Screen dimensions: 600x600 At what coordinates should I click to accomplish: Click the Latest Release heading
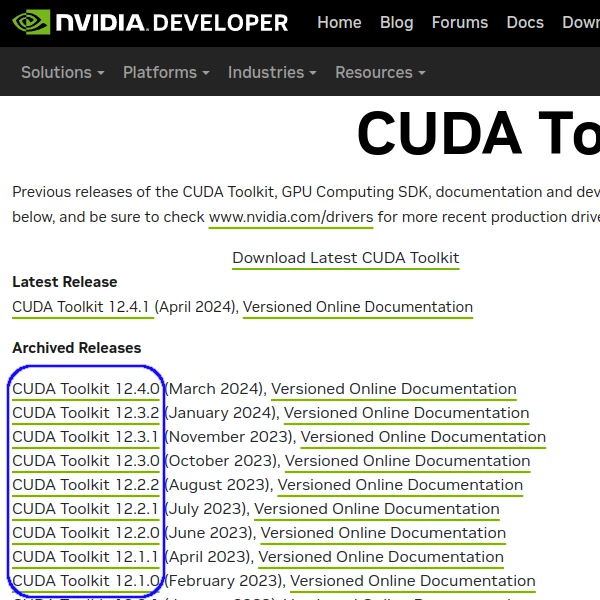click(x=65, y=282)
